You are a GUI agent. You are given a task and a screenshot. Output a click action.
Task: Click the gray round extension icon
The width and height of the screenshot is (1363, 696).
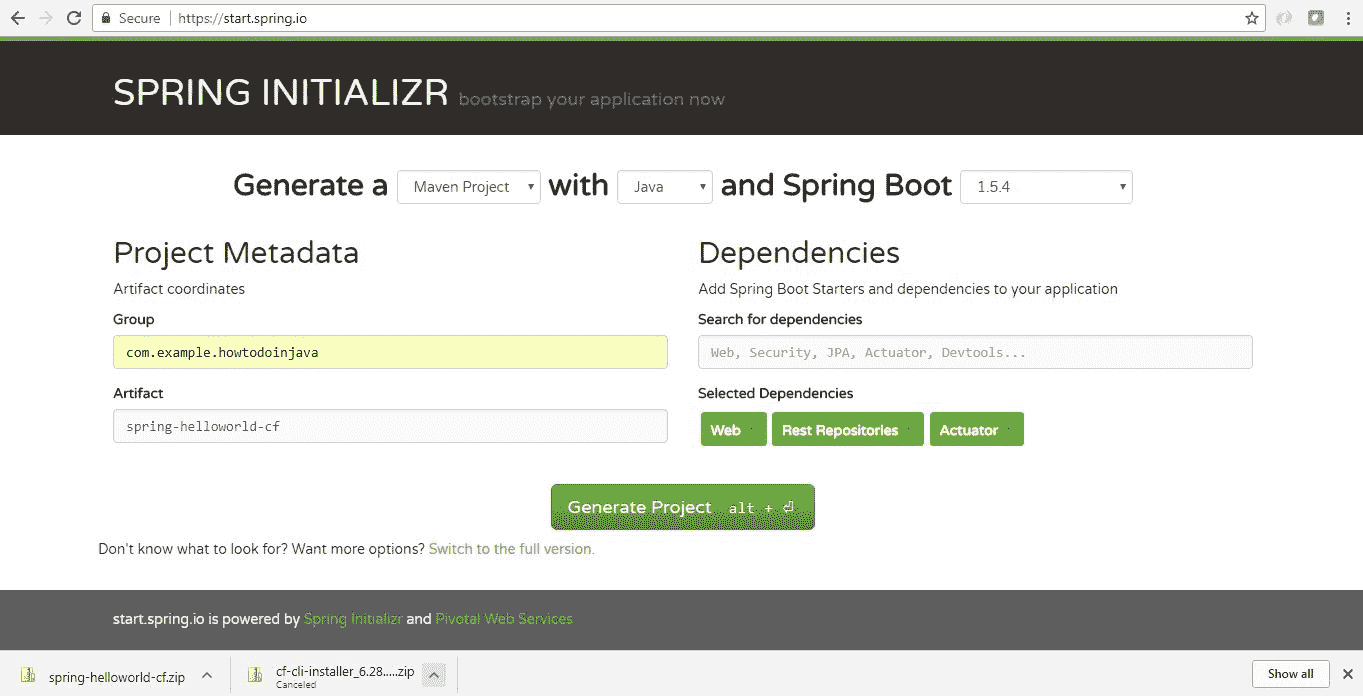tap(1285, 18)
